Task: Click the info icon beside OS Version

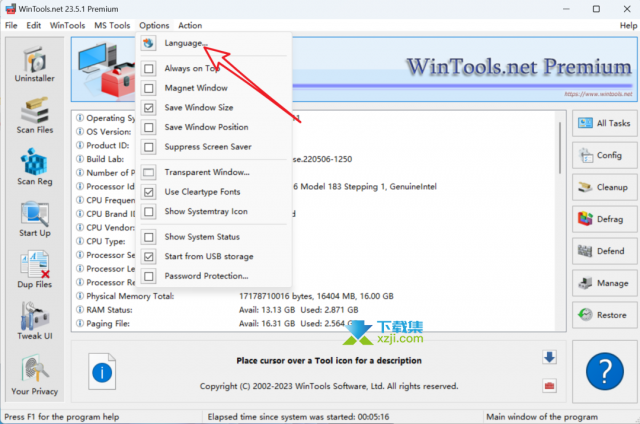Action: 80,132
